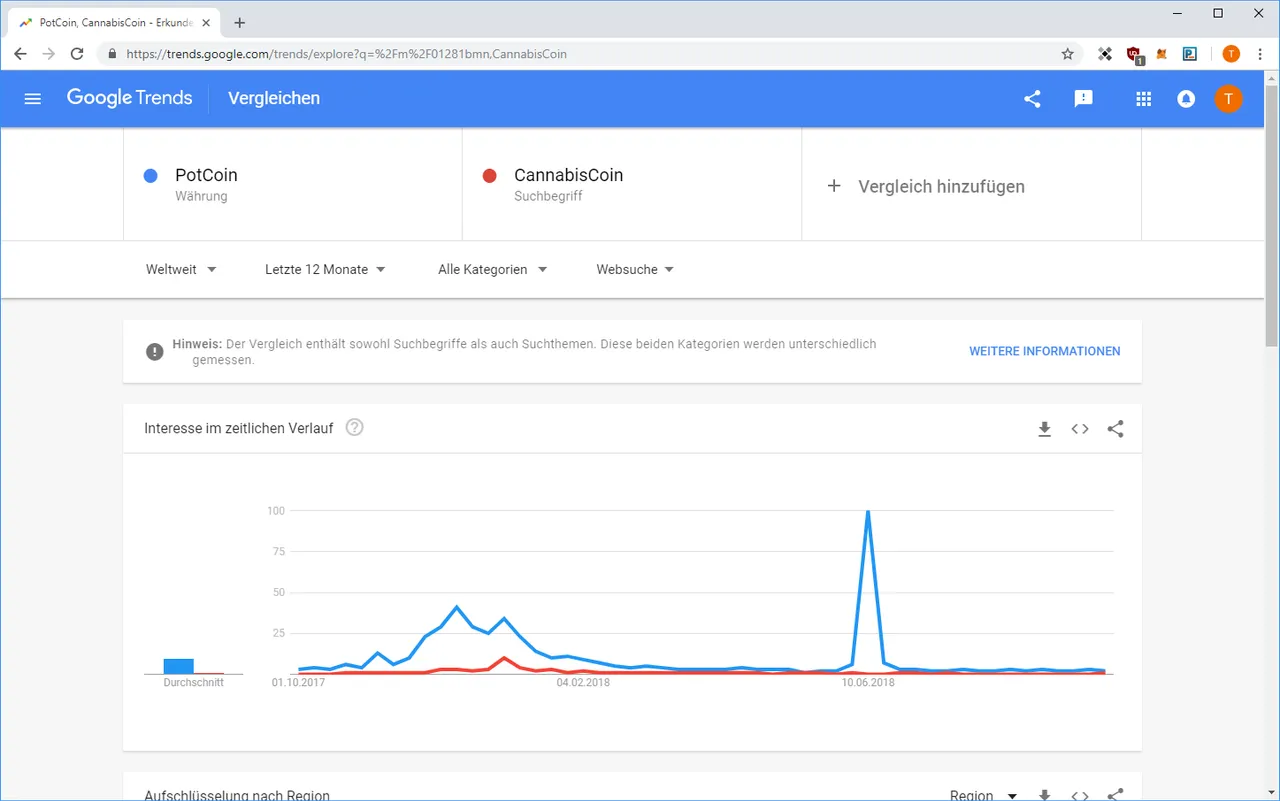Open the MetaMask fox extension
This screenshot has width=1280, height=801.
click(1162, 54)
